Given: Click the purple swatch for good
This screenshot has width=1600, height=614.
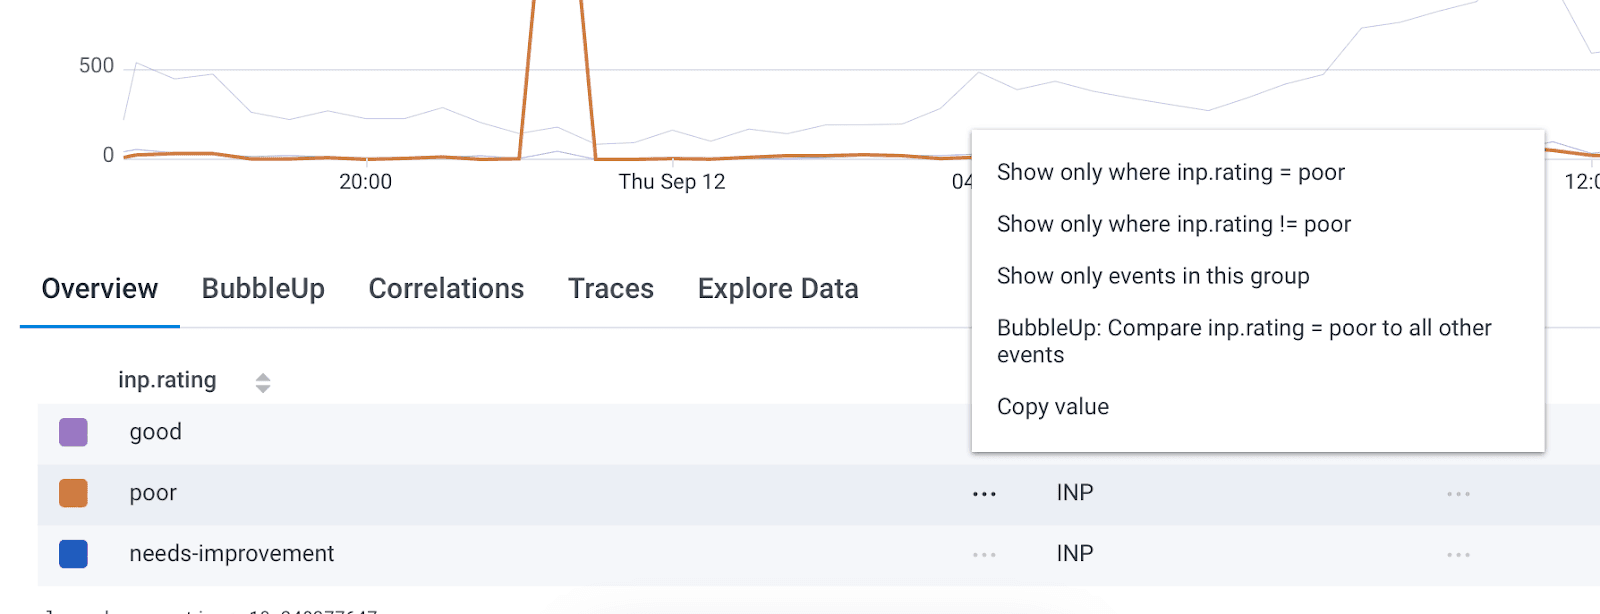Looking at the screenshot, I should (x=73, y=432).
